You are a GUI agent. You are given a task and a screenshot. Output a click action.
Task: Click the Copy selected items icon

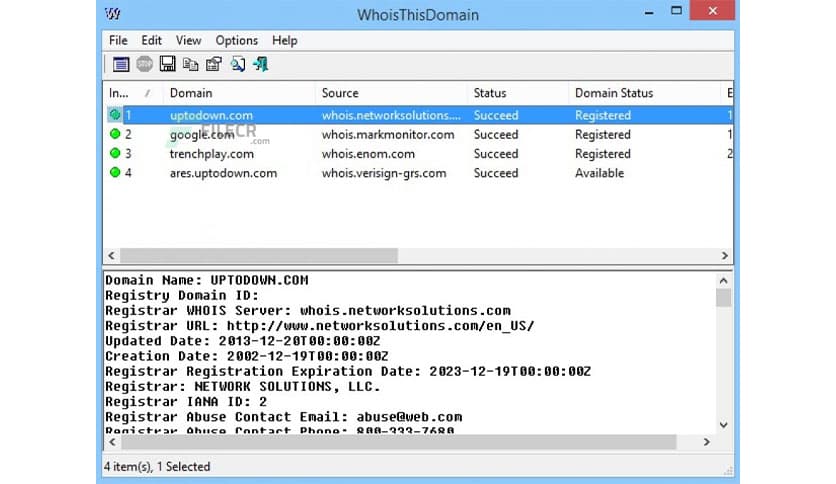click(190, 64)
